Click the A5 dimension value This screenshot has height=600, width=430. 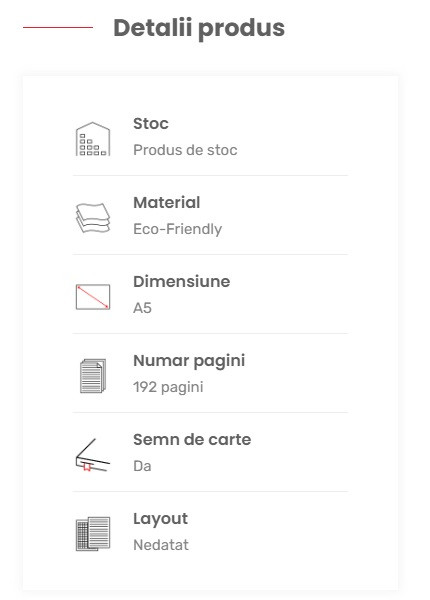(x=142, y=308)
